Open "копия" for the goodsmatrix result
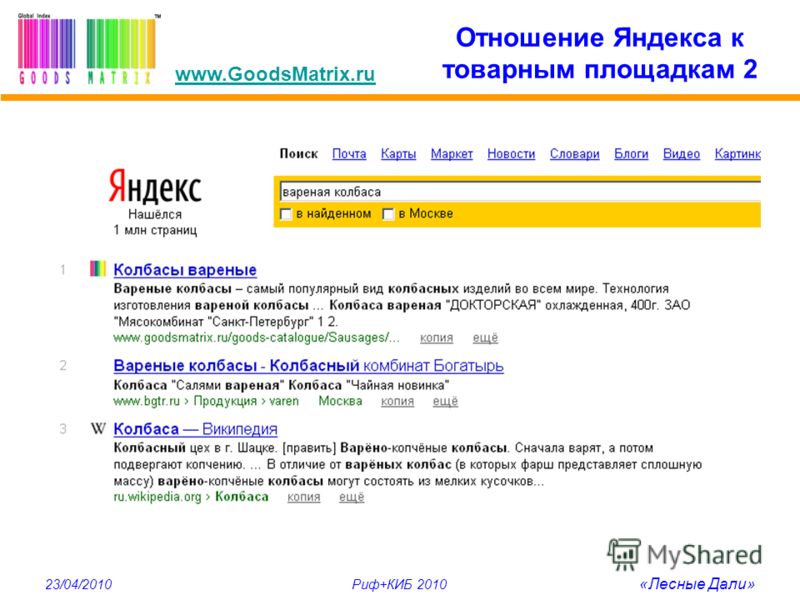This screenshot has width=800, height=600. 437,338
